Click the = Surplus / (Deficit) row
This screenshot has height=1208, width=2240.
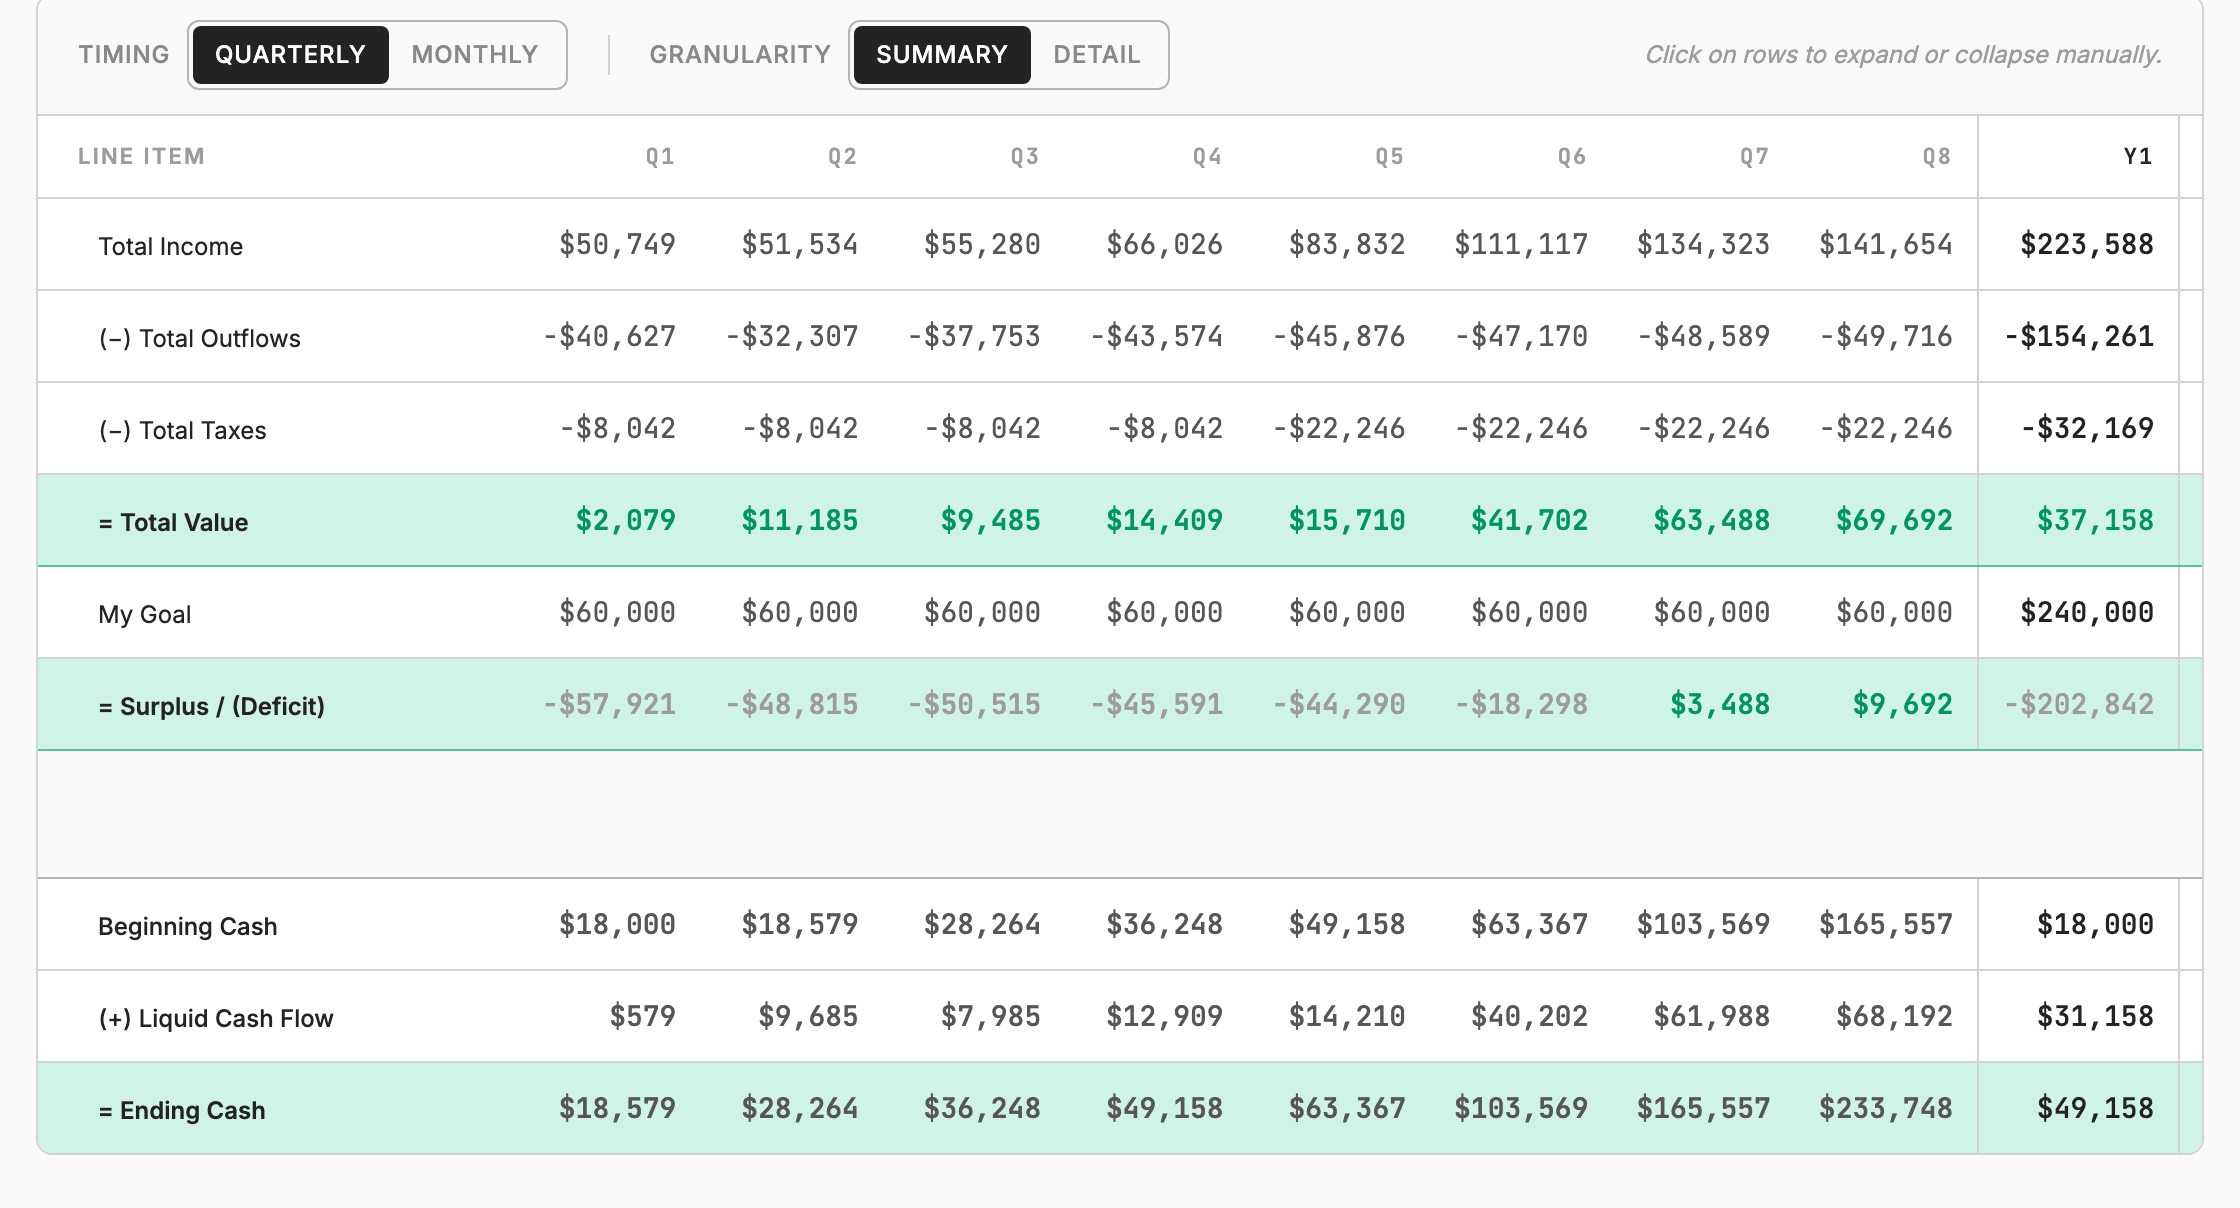coord(1120,705)
